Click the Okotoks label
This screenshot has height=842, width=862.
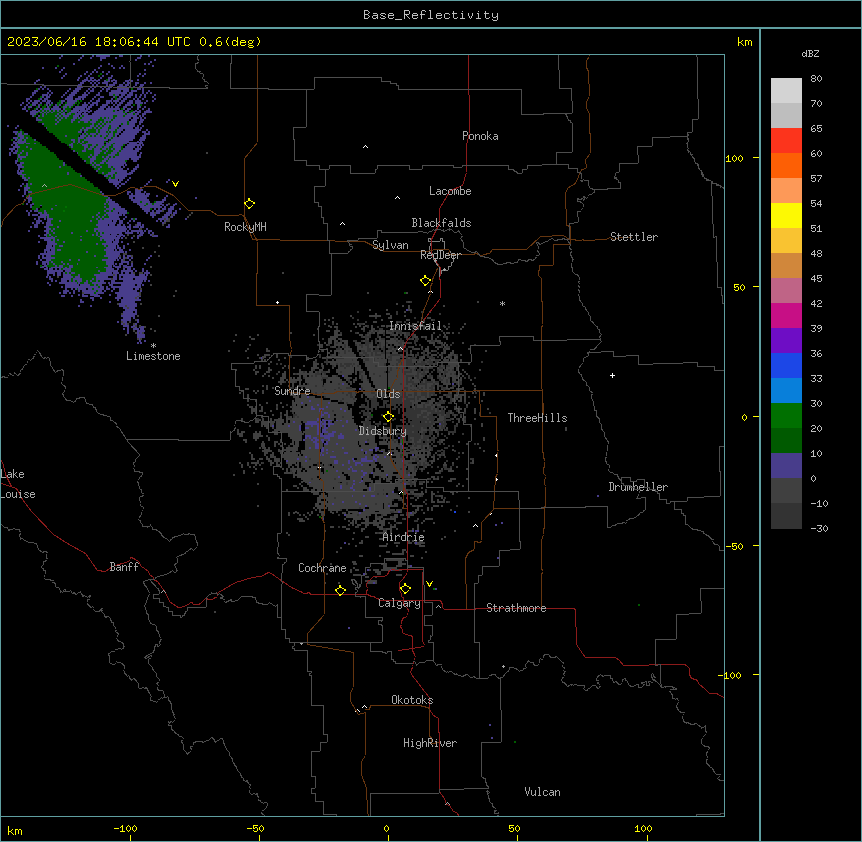[x=412, y=700]
